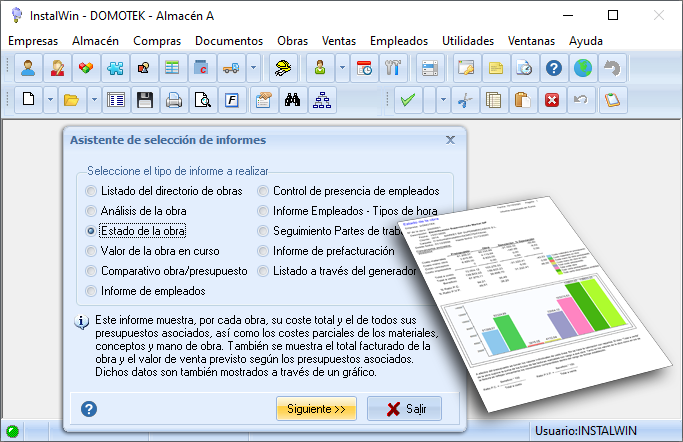
Task: Open the Documentos menu
Action: click(229, 41)
